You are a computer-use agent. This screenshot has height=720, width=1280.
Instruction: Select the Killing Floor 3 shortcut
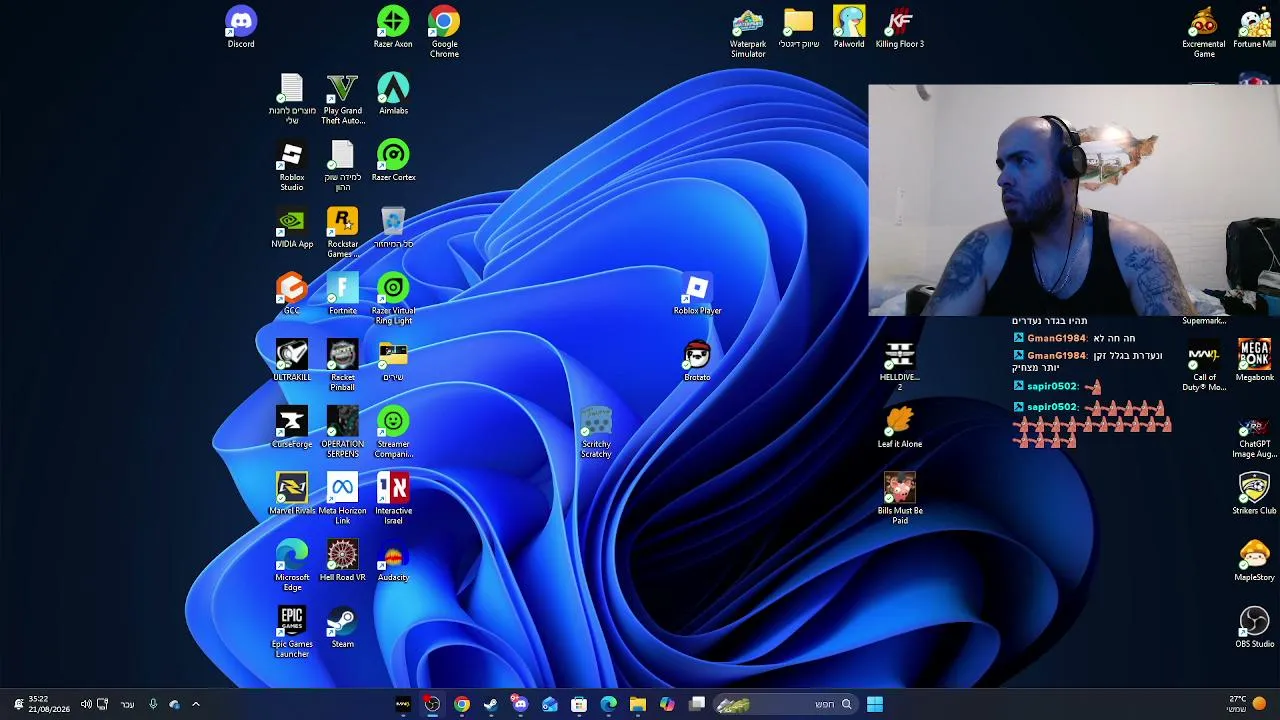pos(900,28)
